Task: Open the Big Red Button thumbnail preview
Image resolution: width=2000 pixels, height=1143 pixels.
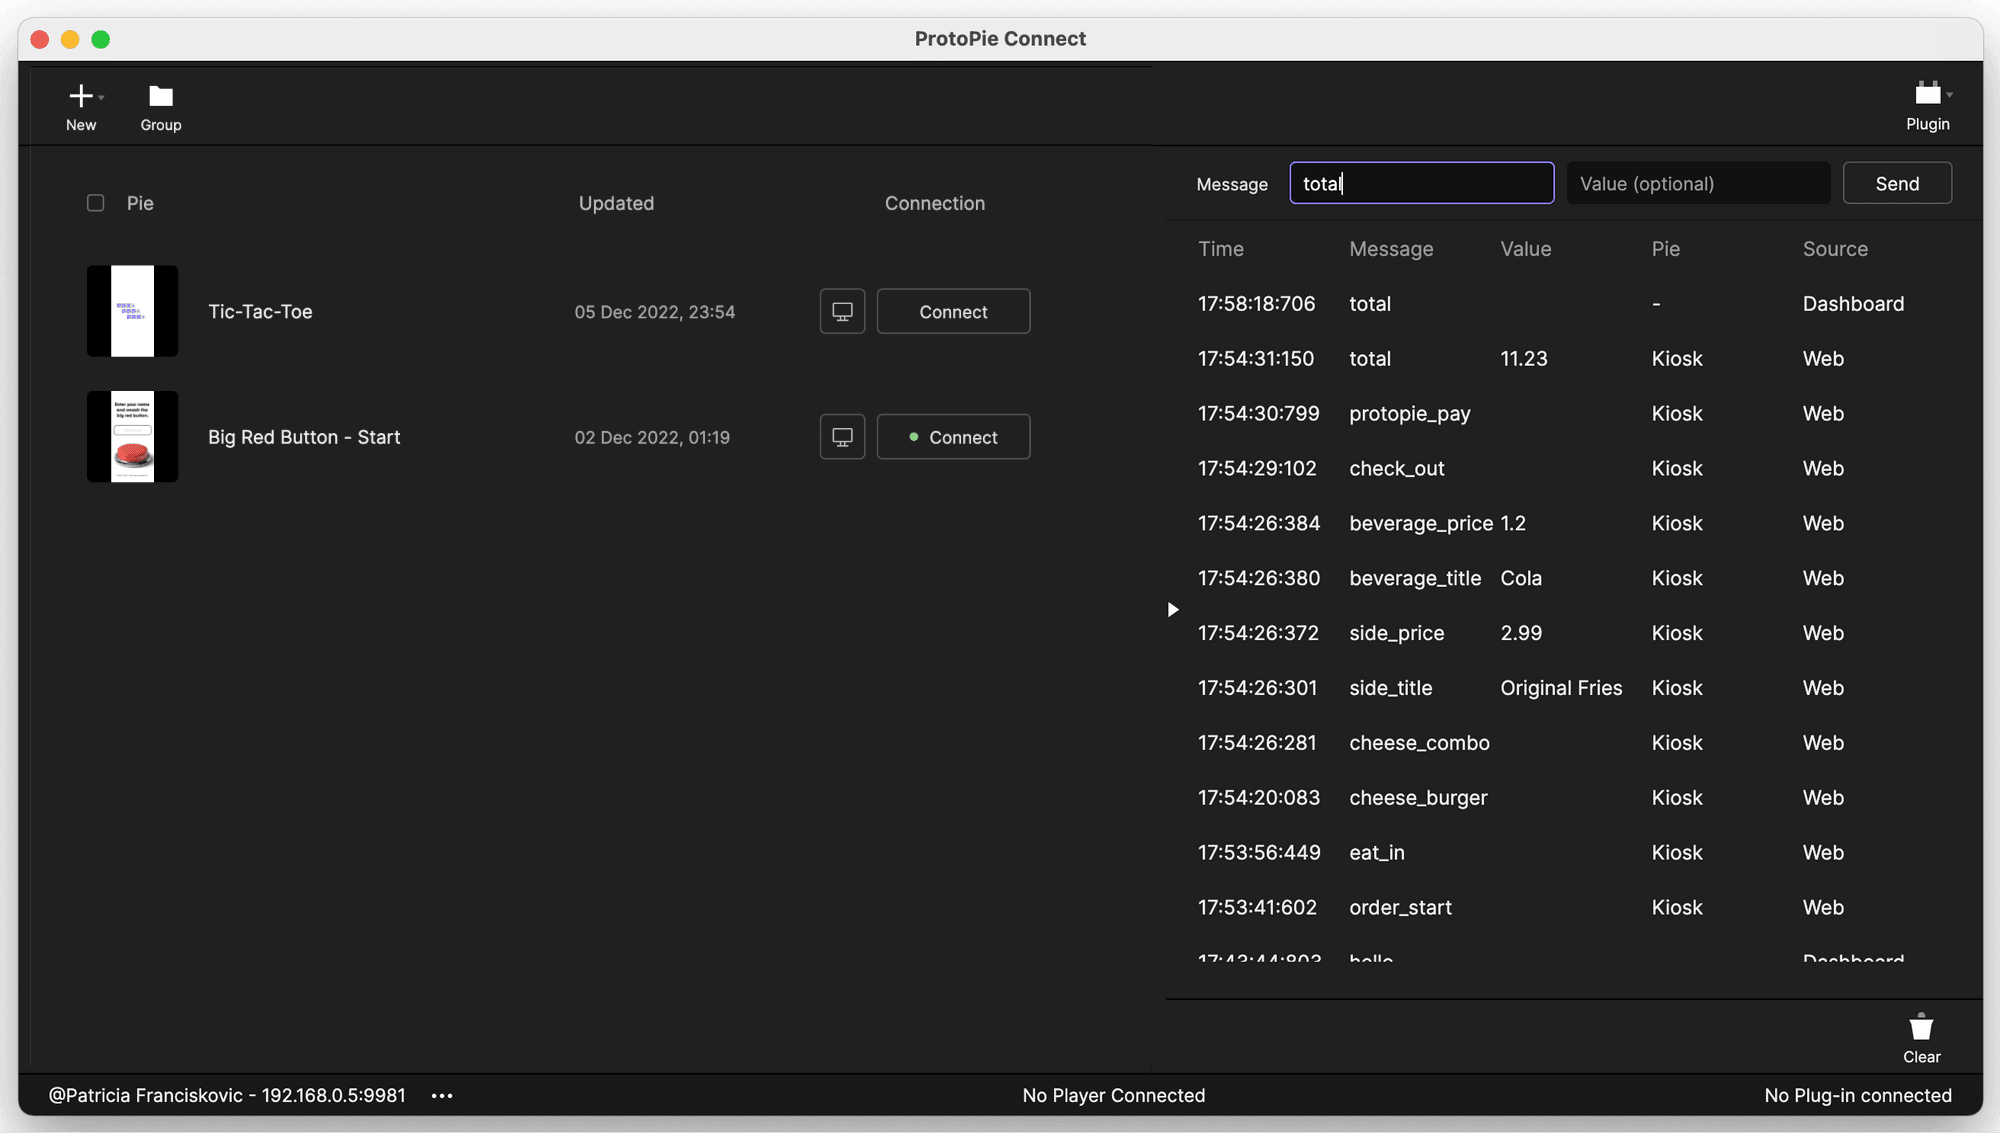Action: [132, 436]
